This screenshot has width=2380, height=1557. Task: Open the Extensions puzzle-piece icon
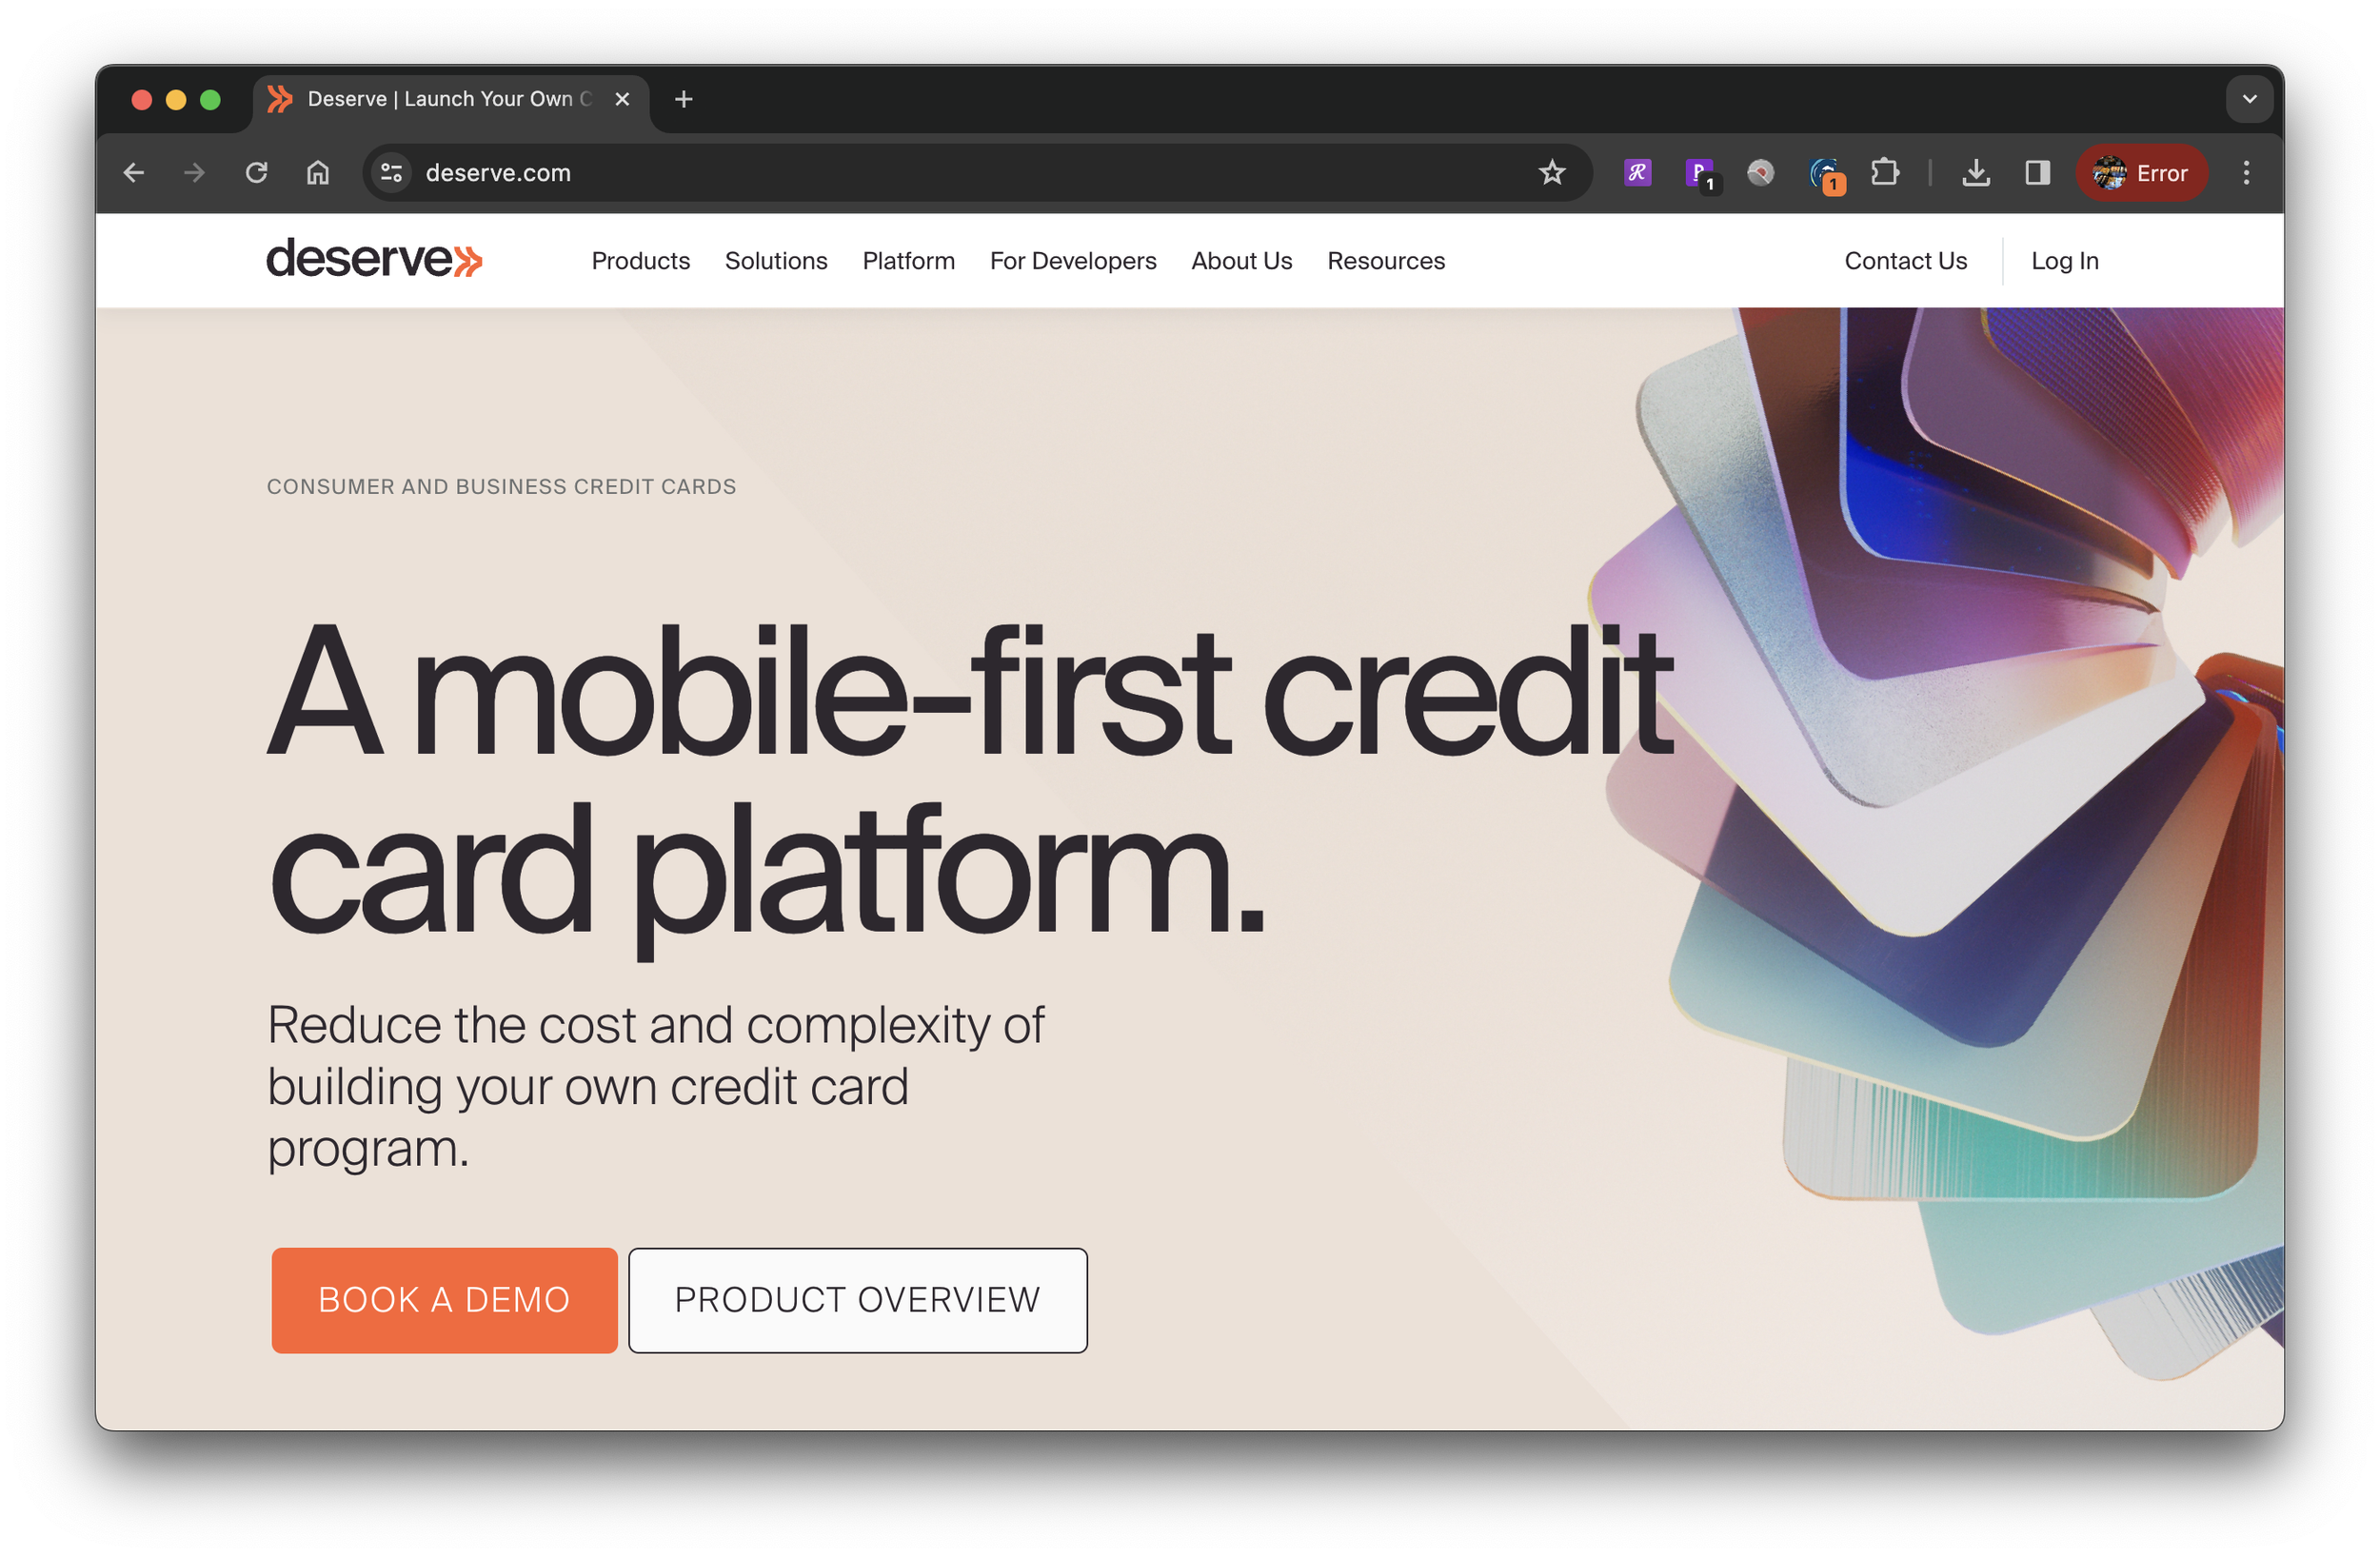(x=1885, y=173)
